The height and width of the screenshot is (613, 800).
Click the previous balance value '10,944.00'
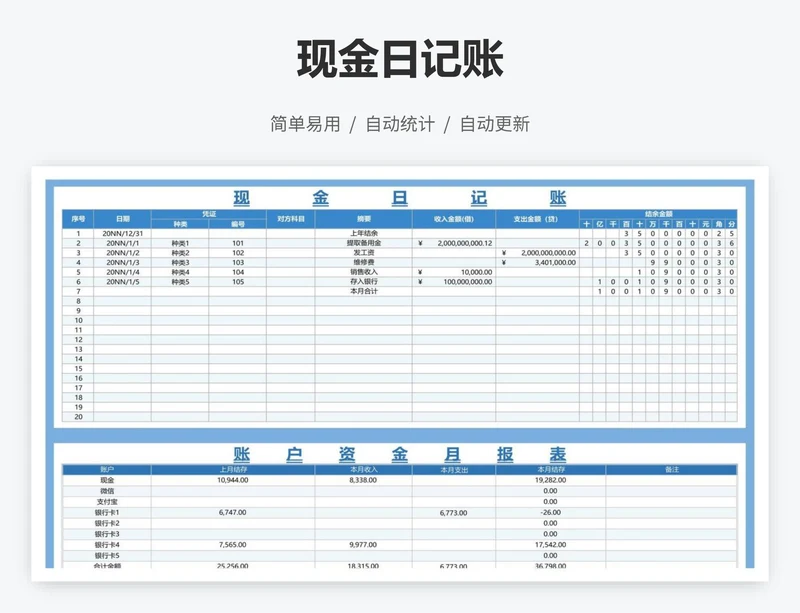click(233, 480)
